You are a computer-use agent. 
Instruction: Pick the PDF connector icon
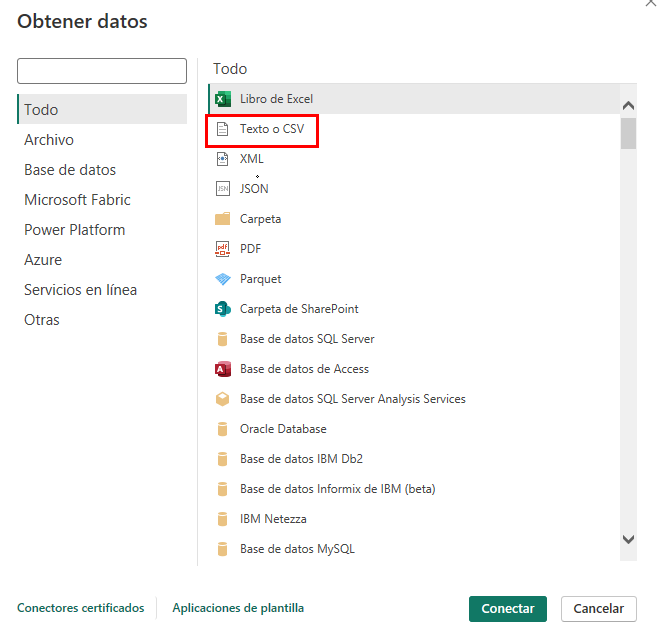pyautogui.click(x=222, y=249)
